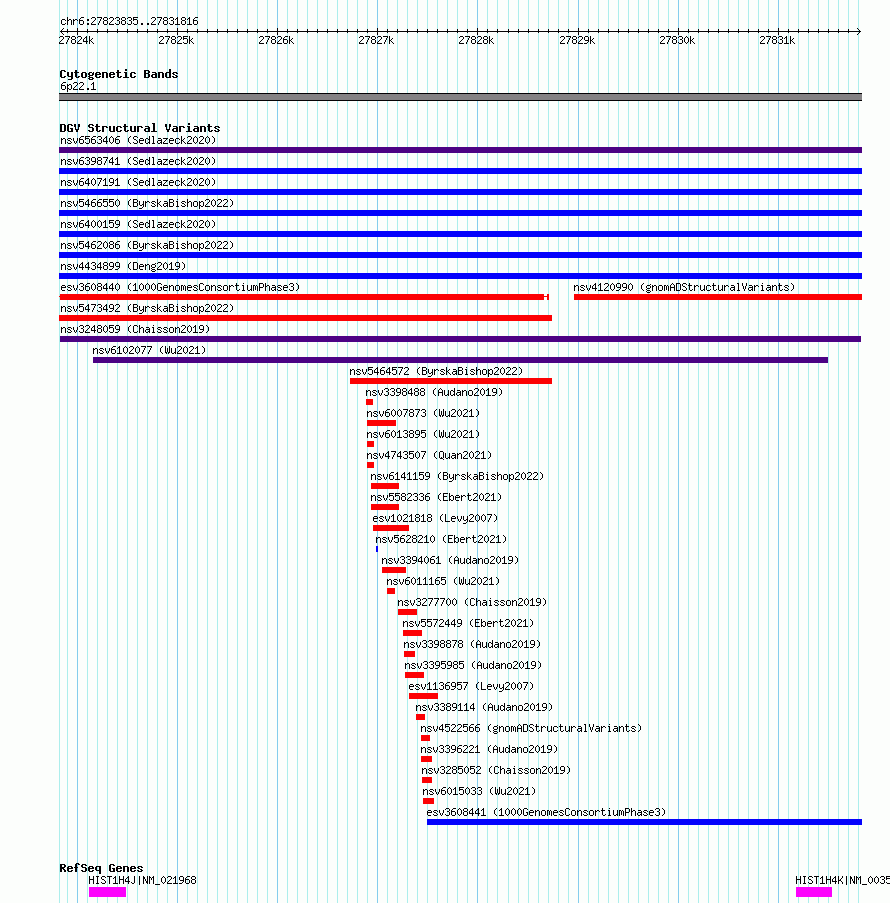Open nsv3394061 (Audano2019) variant

tap(450, 561)
